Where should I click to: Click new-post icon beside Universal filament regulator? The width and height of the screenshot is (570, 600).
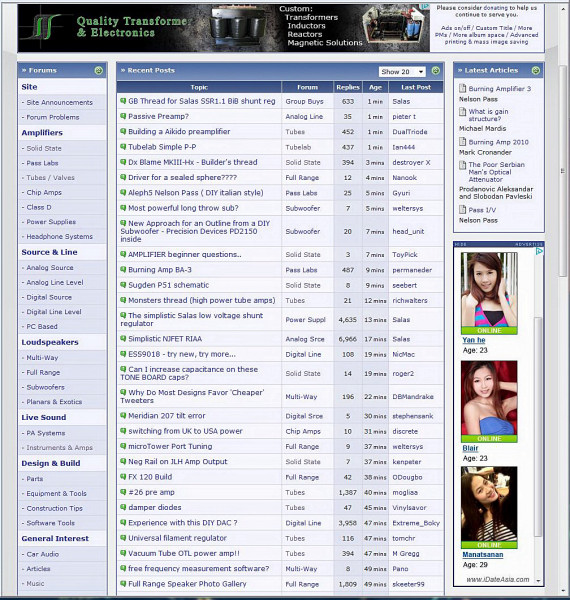[x=123, y=538]
